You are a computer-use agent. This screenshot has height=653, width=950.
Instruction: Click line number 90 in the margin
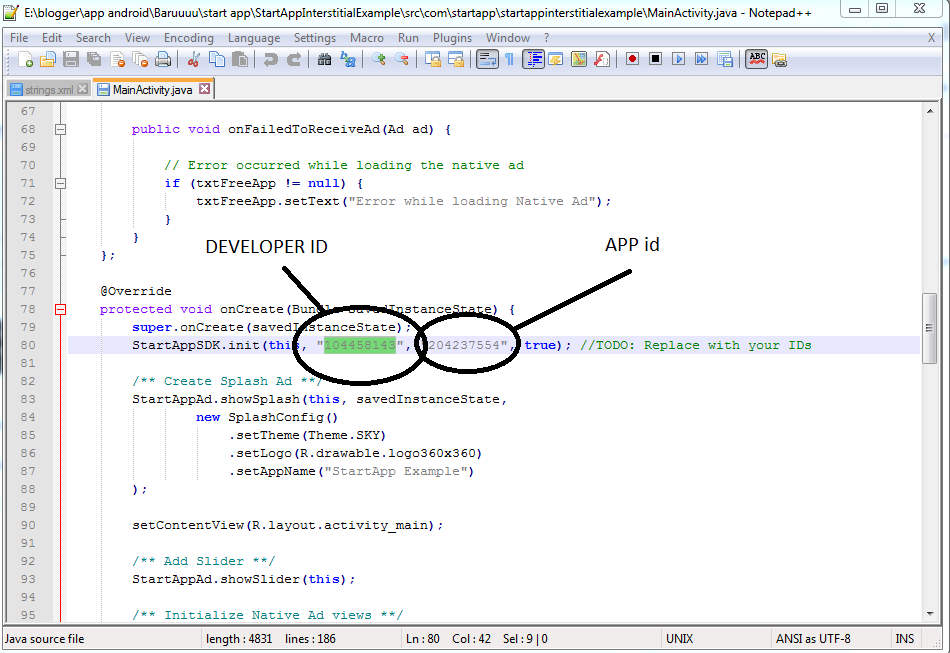[28, 525]
